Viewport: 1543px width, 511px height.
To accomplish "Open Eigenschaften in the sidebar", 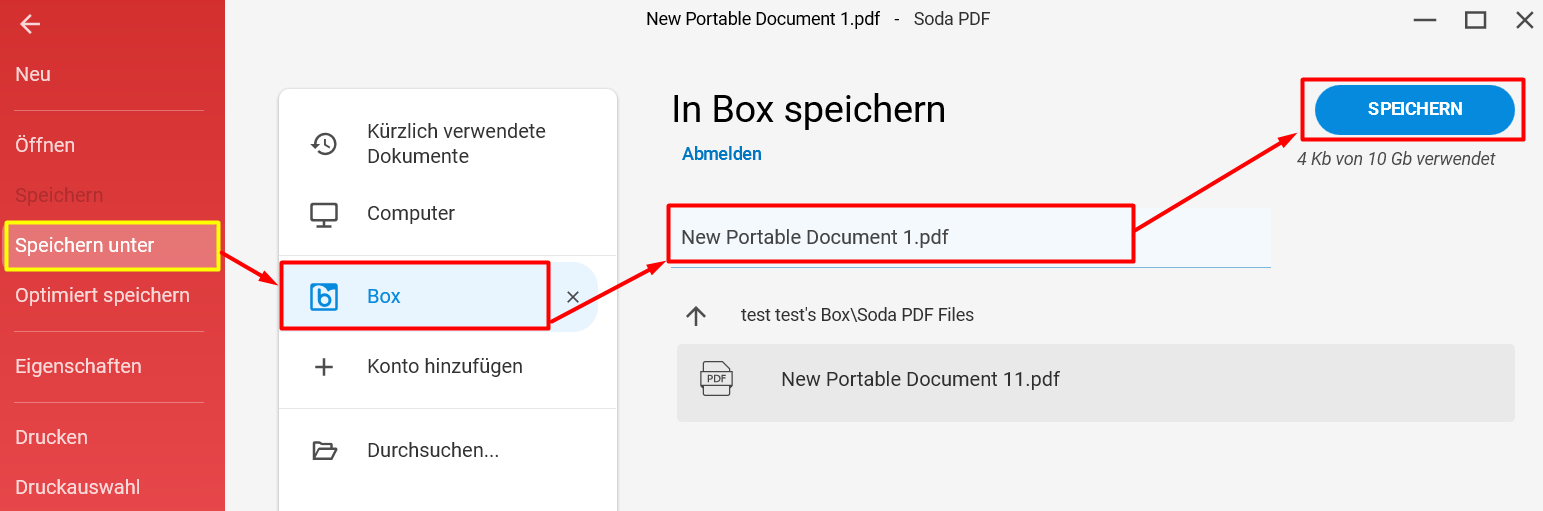I will 78,366.
